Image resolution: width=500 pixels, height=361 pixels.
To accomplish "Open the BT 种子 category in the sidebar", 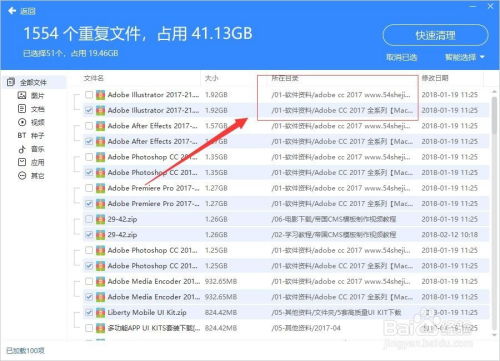I will pos(31,136).
